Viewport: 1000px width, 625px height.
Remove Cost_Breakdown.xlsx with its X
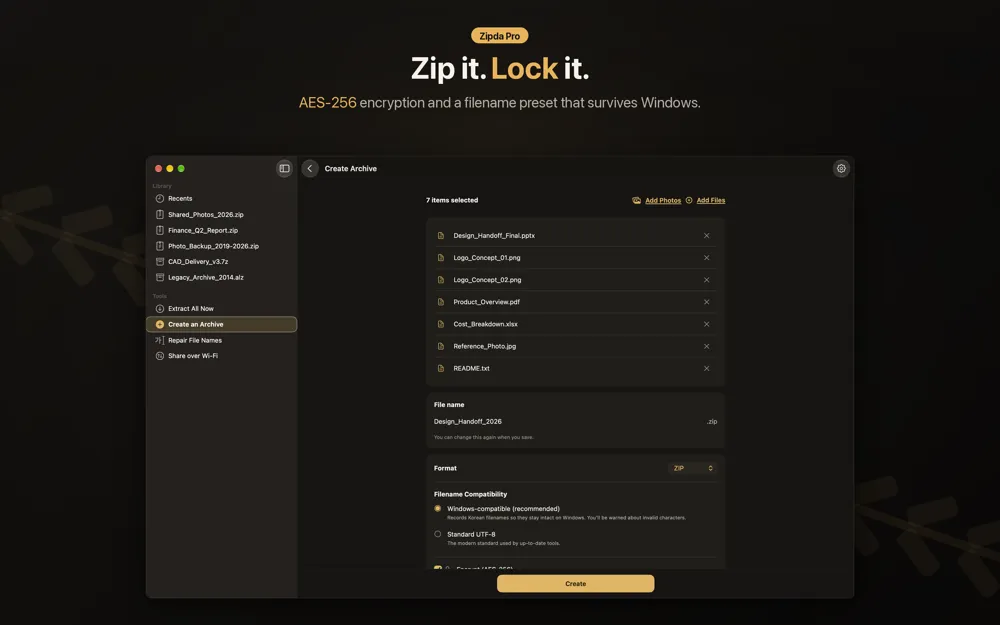point(707,324)
